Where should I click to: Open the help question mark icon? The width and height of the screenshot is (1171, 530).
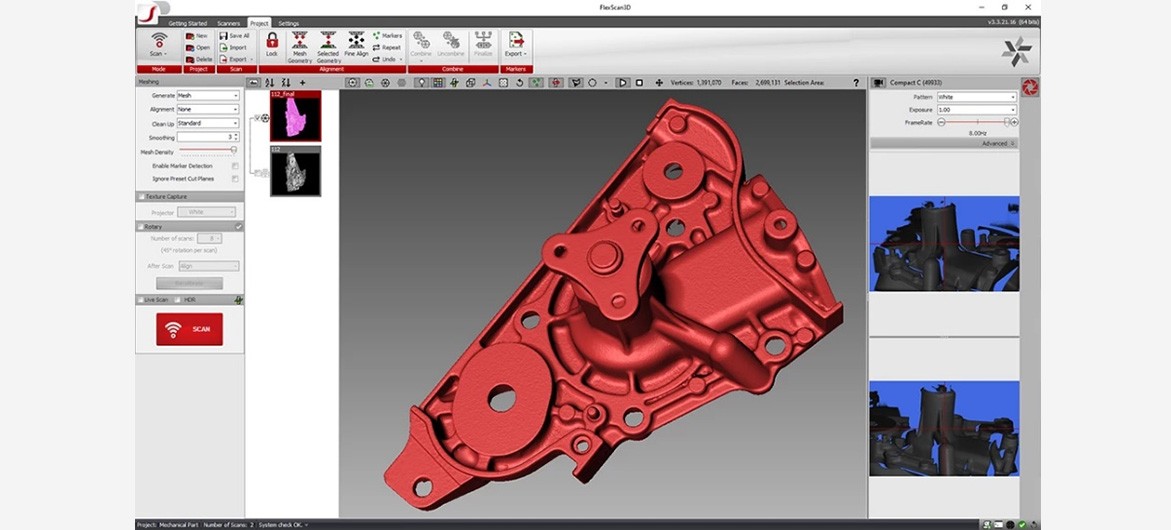(856, 83)
